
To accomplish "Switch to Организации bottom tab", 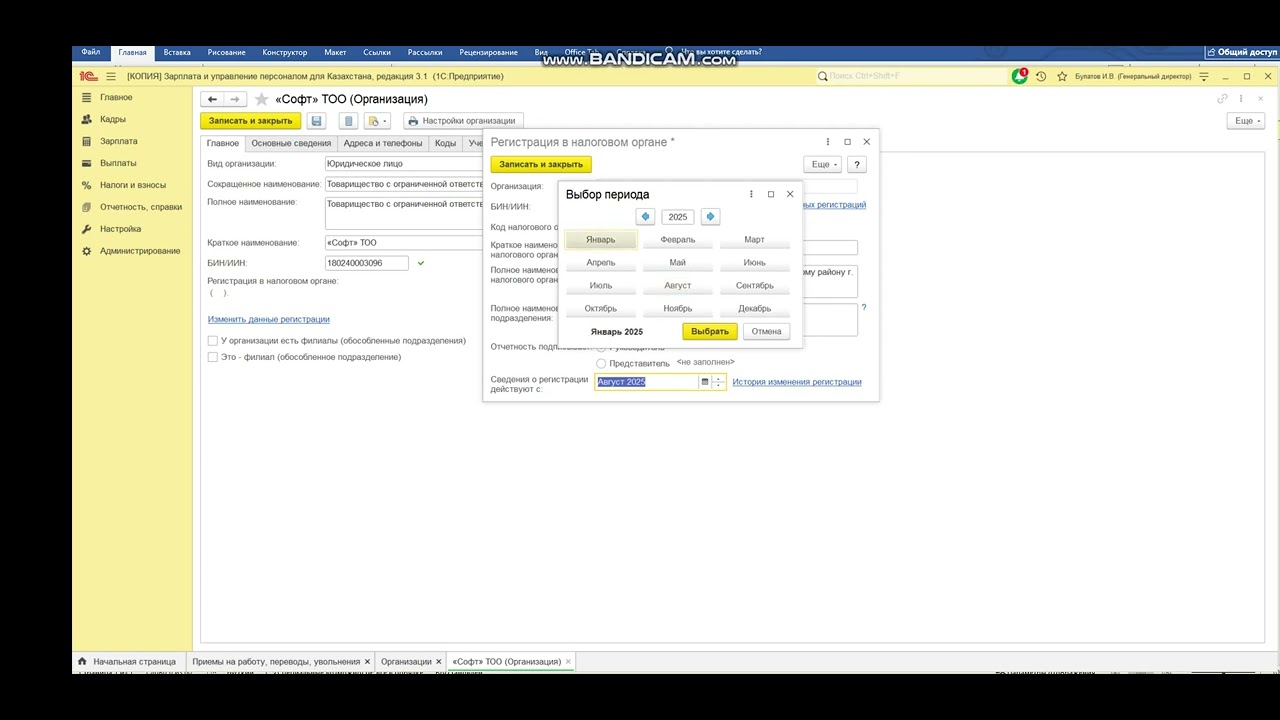I will pos(410,661).
